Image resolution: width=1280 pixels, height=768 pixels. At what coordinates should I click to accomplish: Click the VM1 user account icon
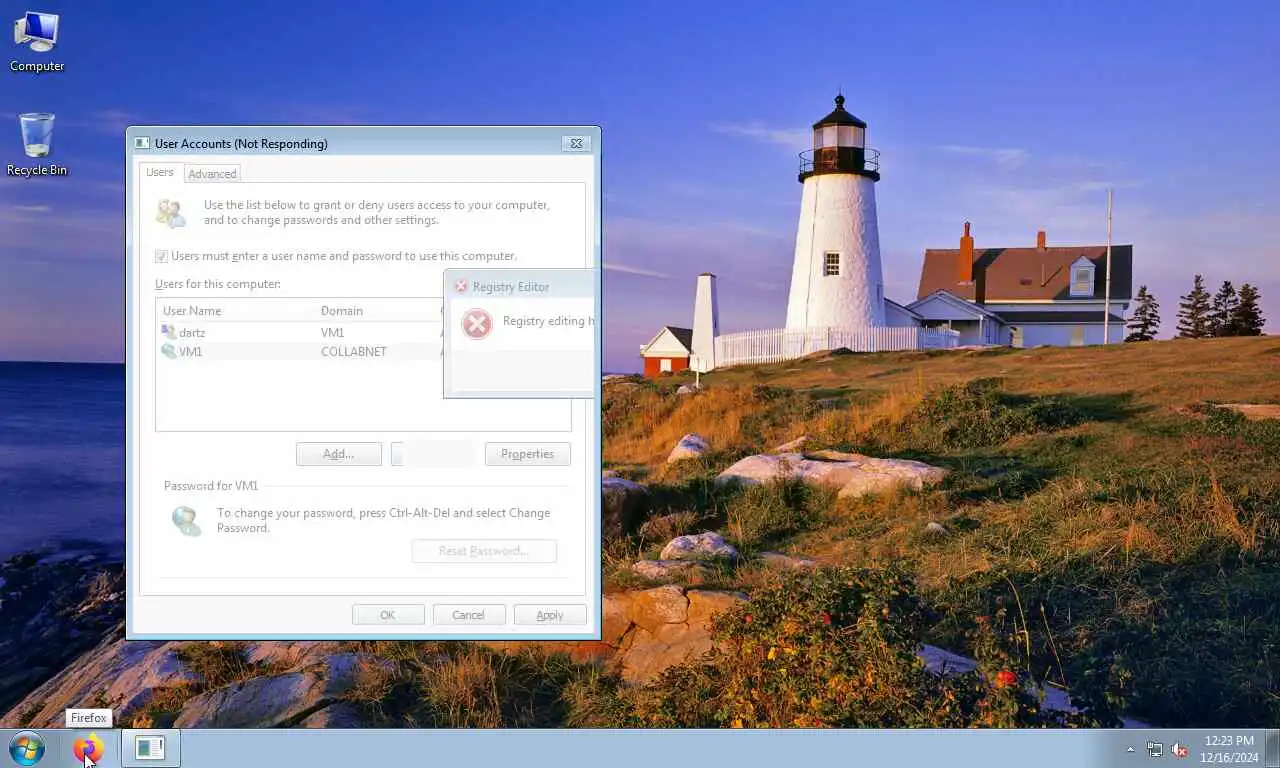point(169,351)
